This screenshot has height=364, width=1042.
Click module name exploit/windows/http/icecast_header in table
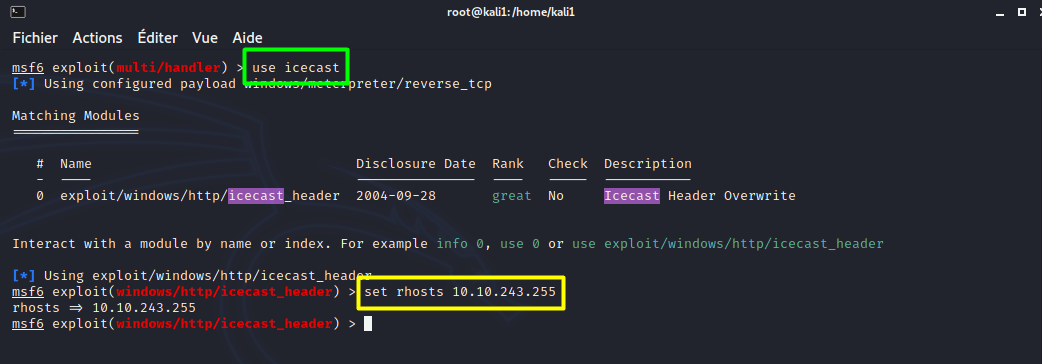click(x=200, y=196)
